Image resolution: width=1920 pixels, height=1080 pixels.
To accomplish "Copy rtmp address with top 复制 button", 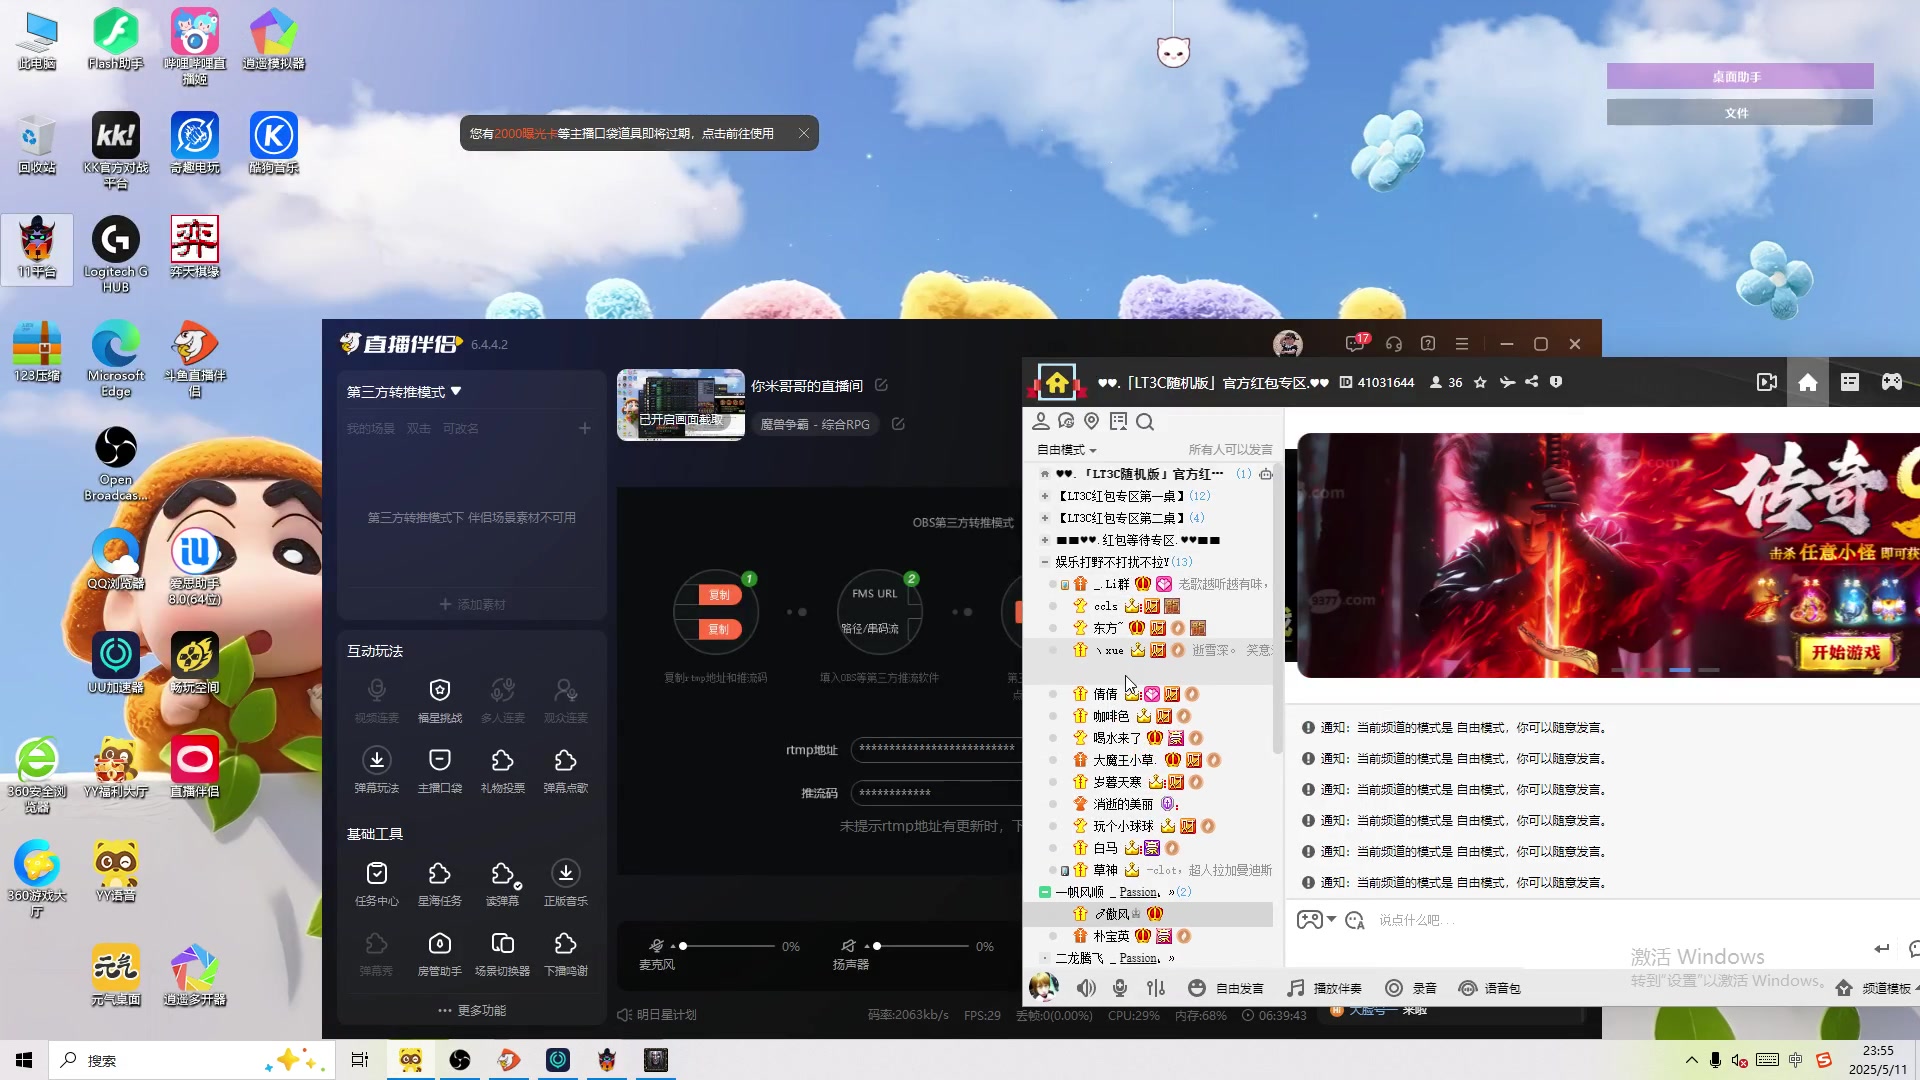I will (x=719, y=595).
